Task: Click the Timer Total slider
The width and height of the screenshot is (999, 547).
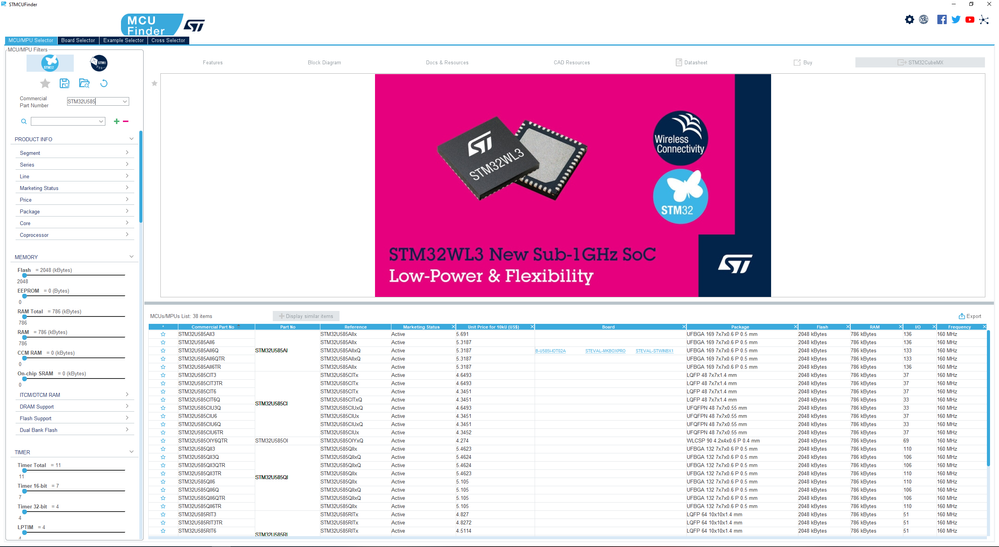Action: click(71, 471)
